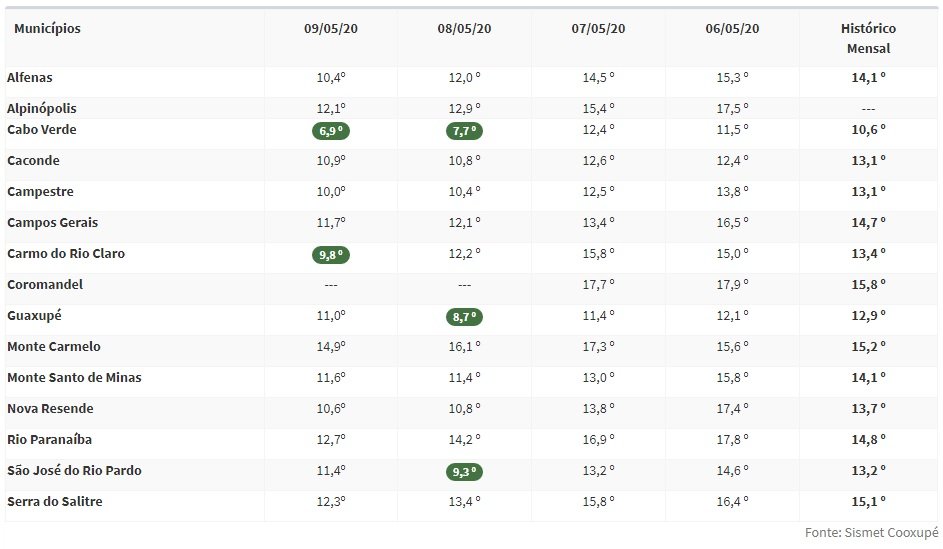Screen dimensions: 943x549
Task: Select the Serra do Salitre row name
Action: click(55, 501)
